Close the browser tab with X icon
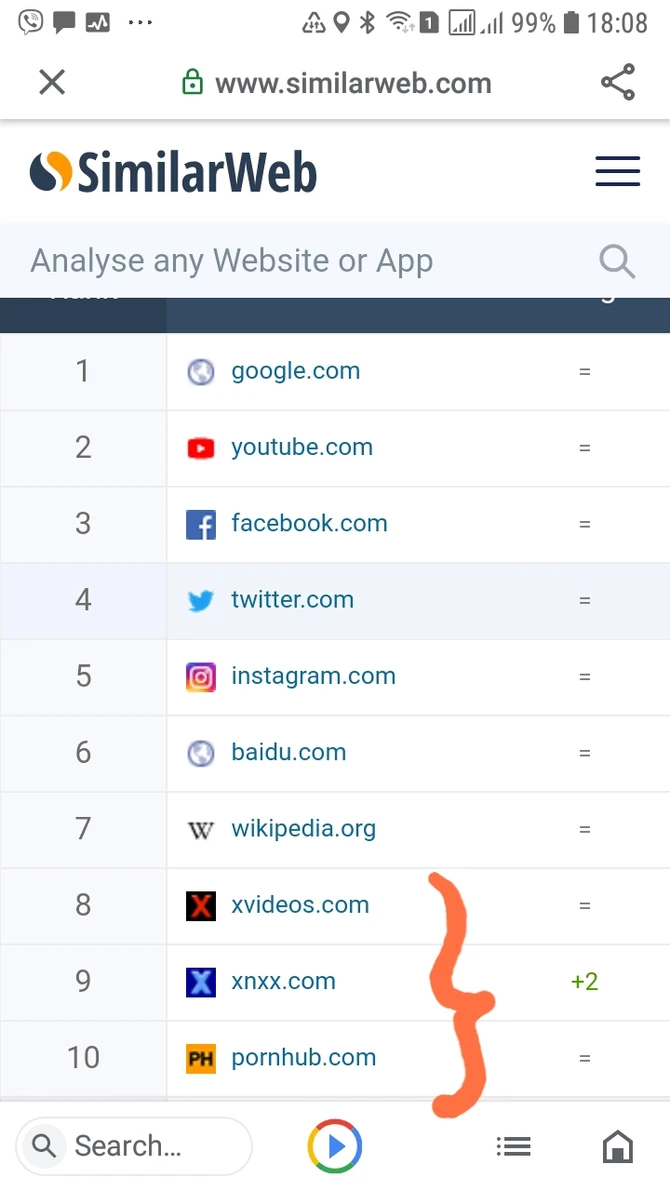Image resolution: width=670 pixels, height=1191 pixels. (x=52, y=82)
